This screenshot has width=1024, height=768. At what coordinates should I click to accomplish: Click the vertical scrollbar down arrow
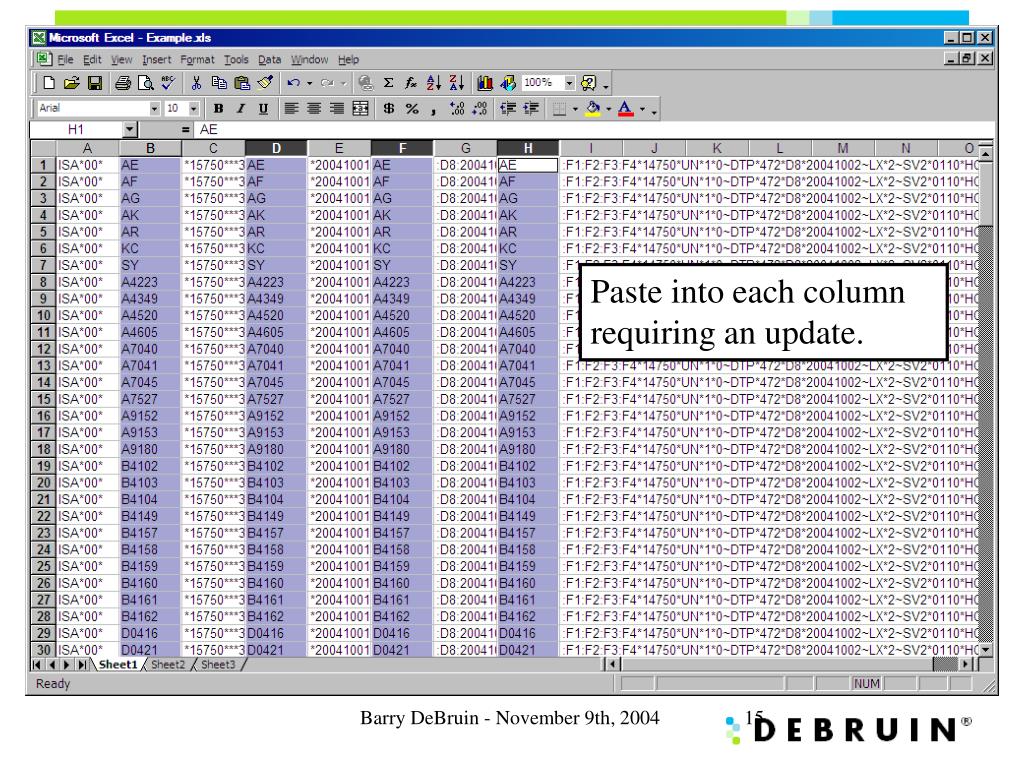[985, 650]
